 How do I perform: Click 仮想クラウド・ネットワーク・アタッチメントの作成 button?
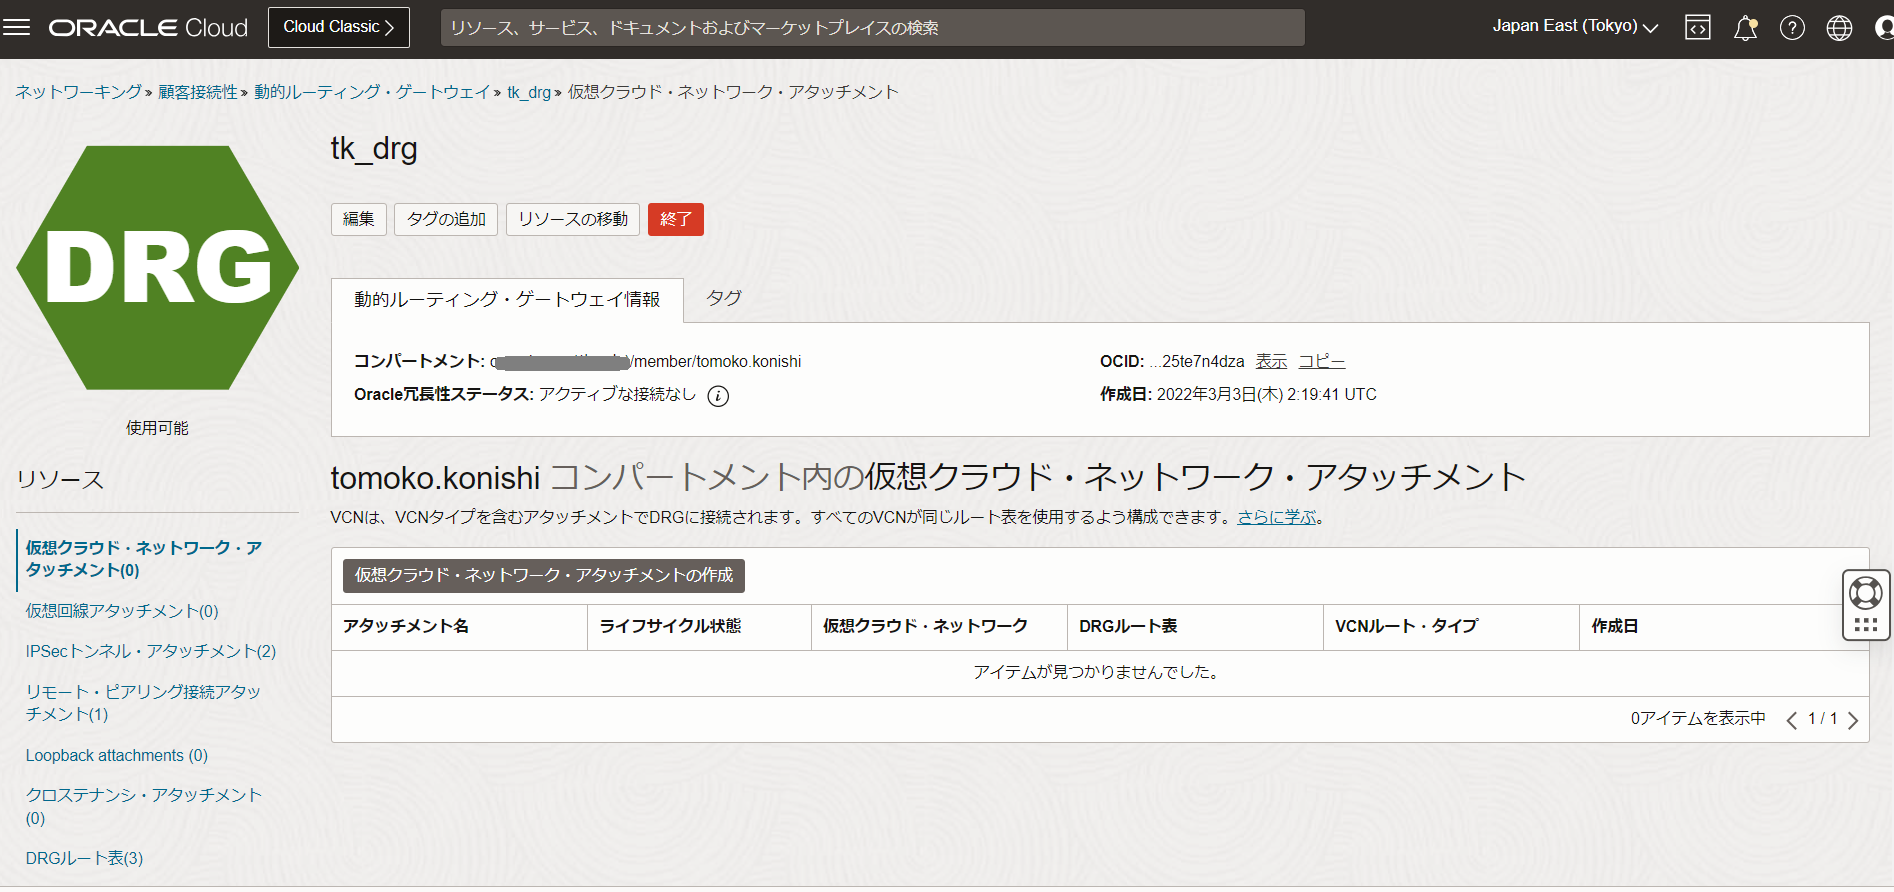point(544,575)
